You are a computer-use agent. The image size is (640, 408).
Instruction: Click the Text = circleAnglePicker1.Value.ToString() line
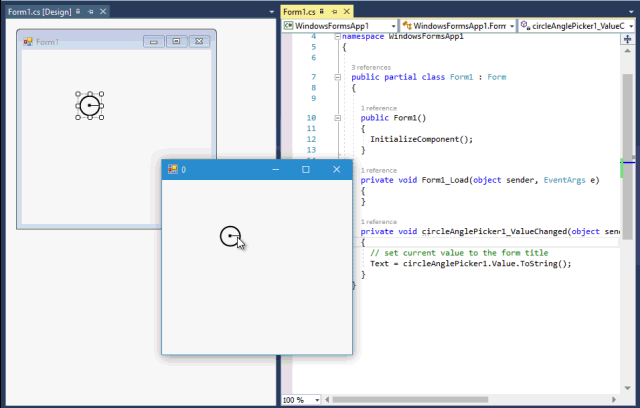(471, 264)
